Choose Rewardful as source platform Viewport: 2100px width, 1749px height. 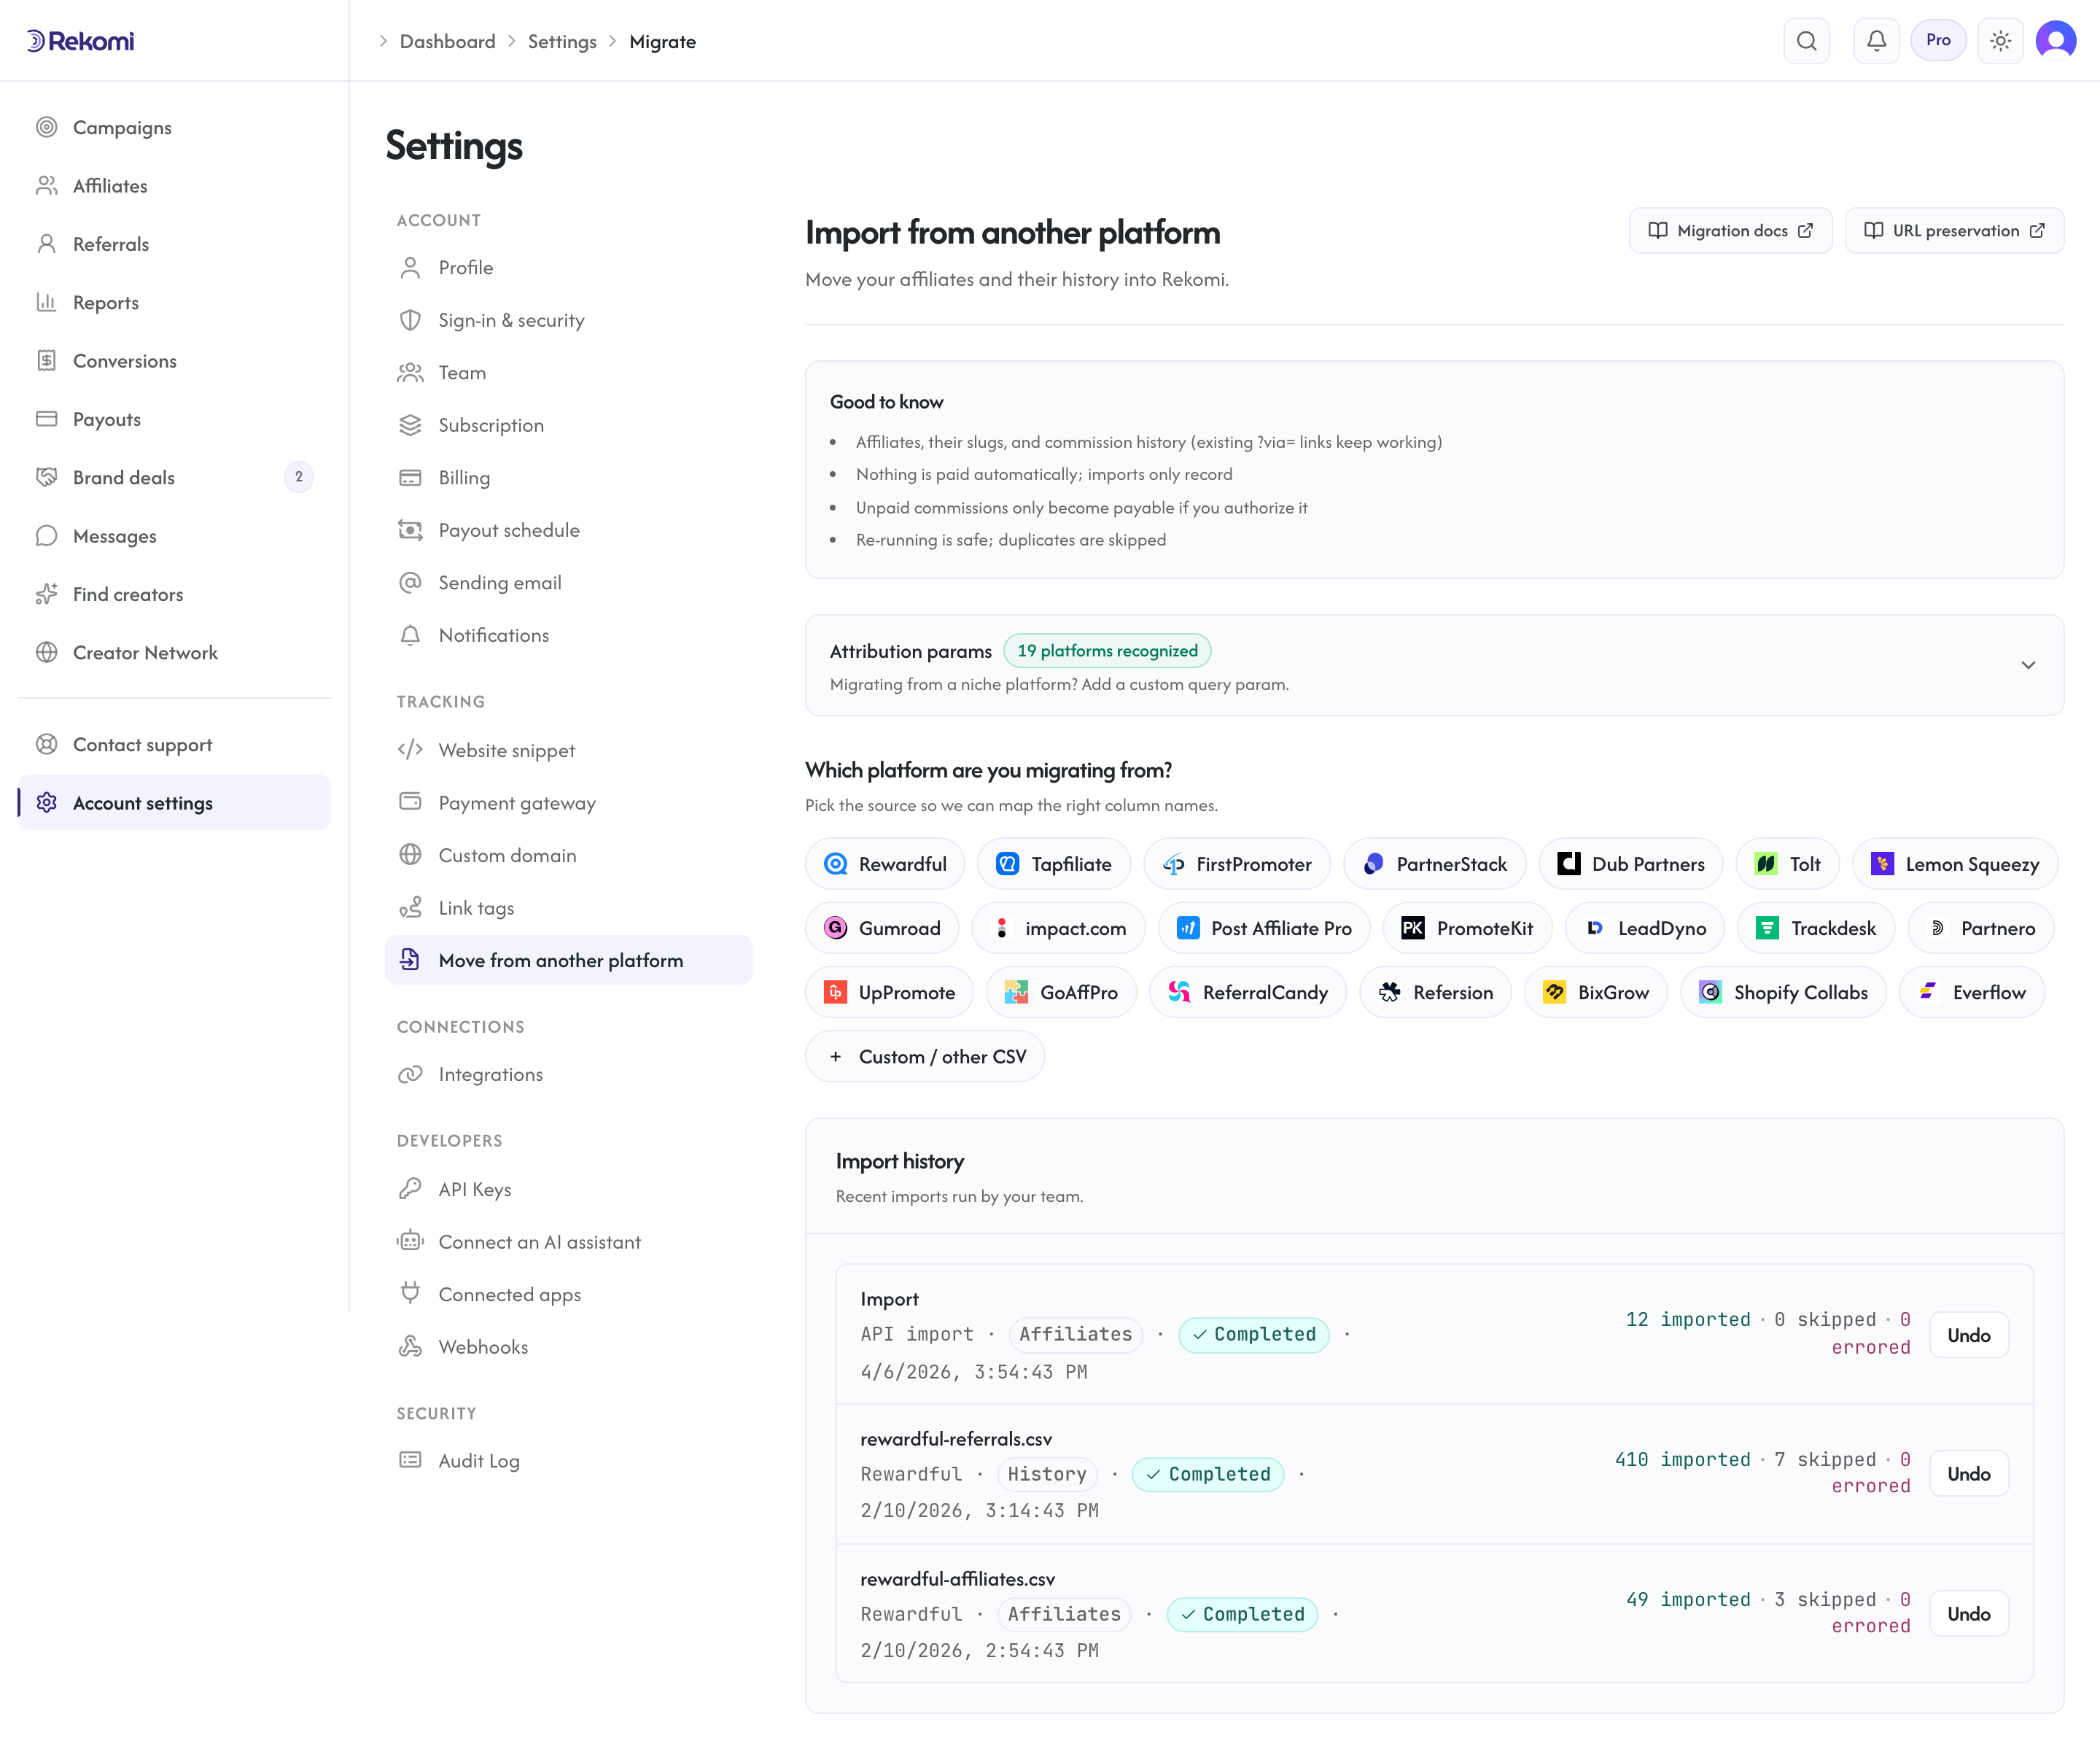tap(885, 864)
